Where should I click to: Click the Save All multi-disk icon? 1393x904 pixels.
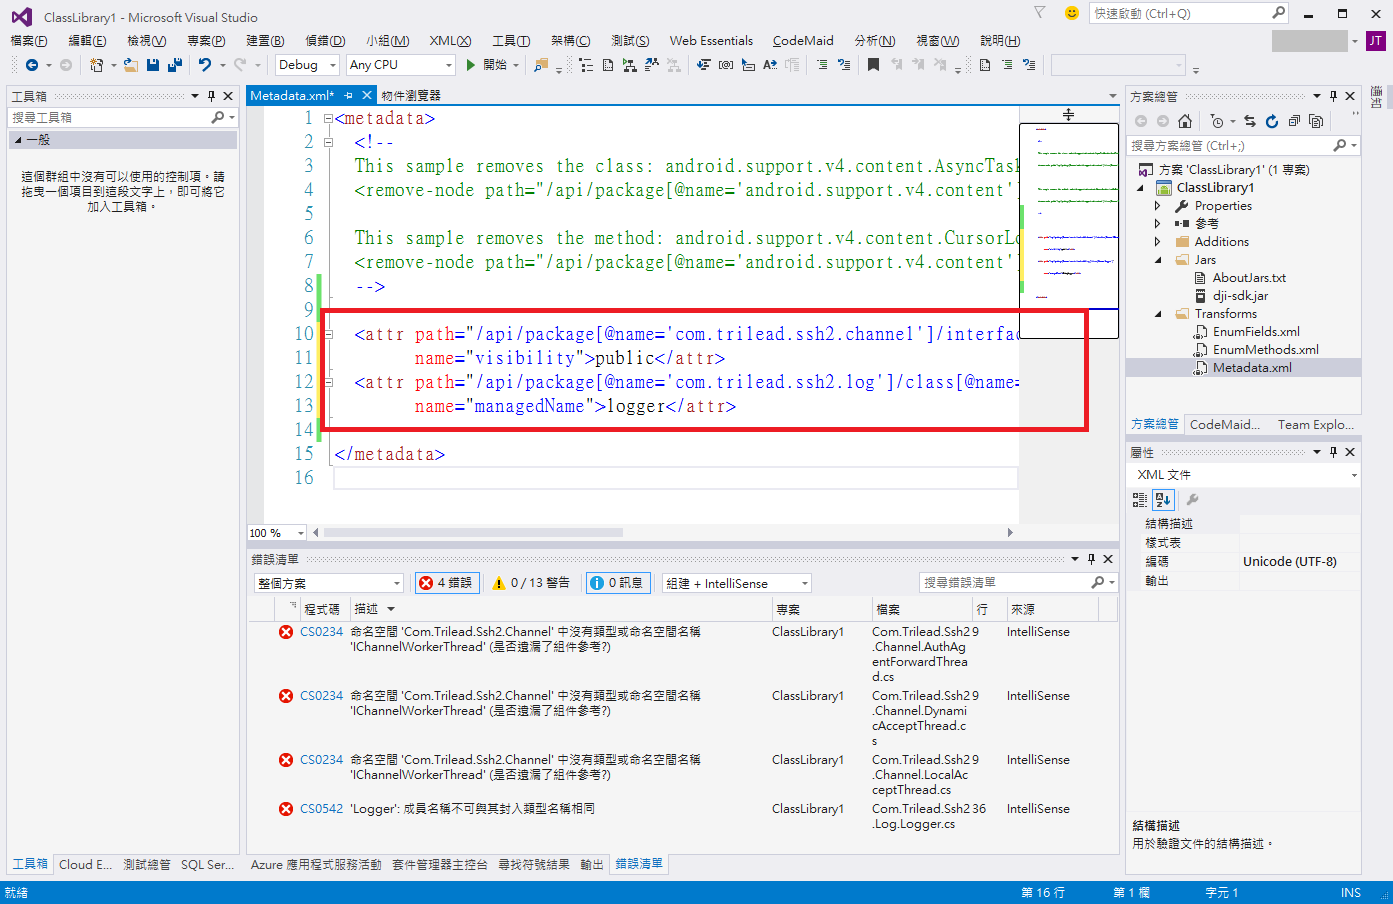175,65
